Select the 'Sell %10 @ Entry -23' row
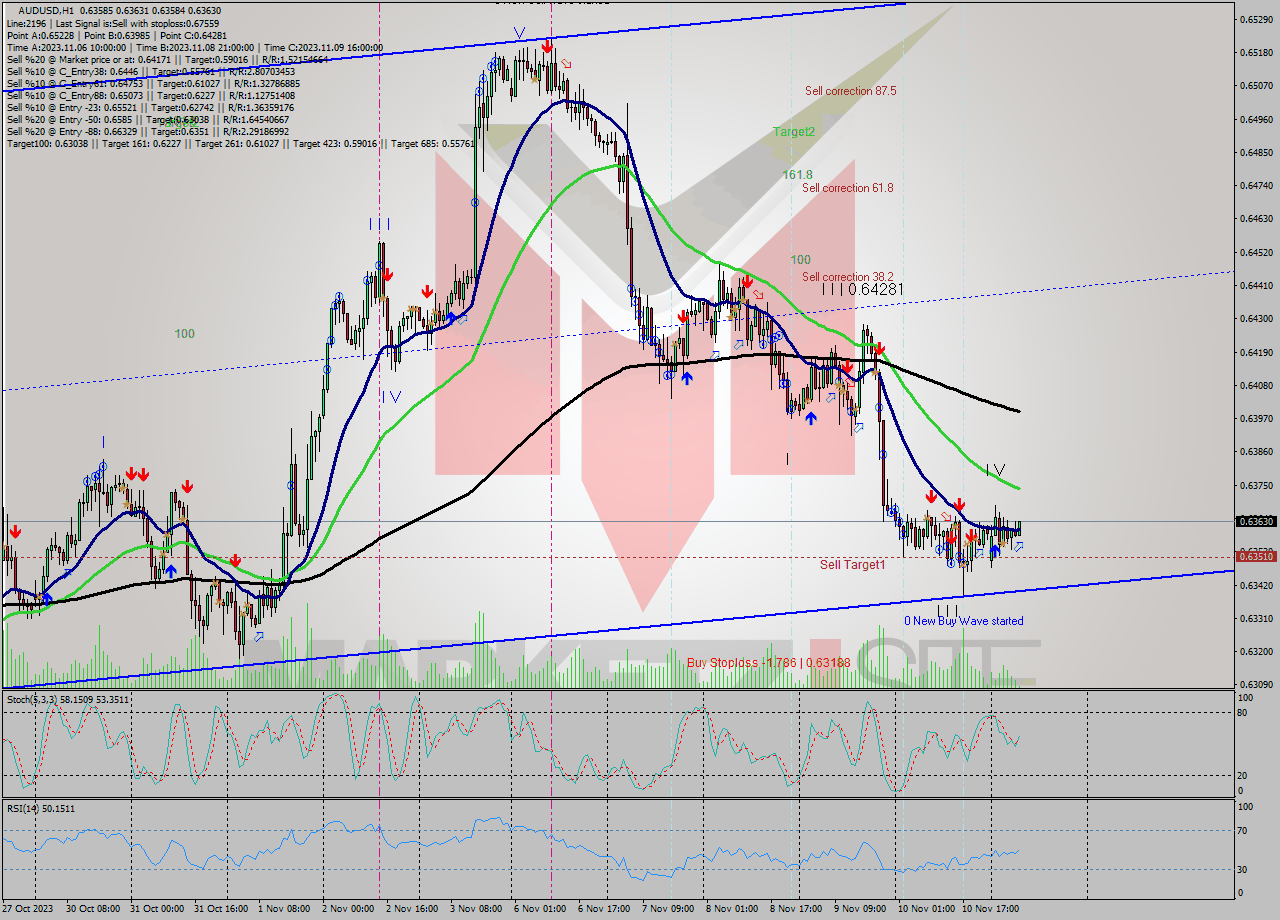 pyautogui.click(x=150, y=107)
